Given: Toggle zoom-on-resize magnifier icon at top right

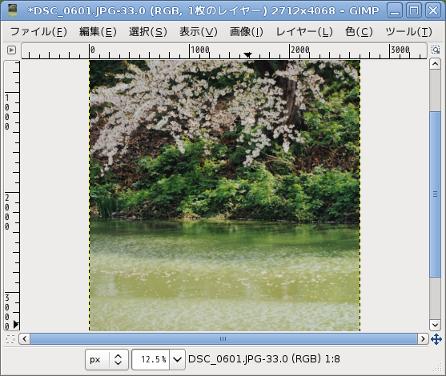Looking at the screenshot, I should [x=435, y=50].
